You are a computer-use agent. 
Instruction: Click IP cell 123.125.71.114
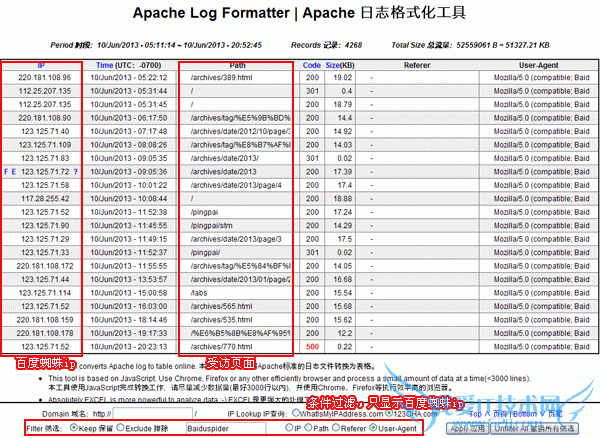[x=45, y=293]
